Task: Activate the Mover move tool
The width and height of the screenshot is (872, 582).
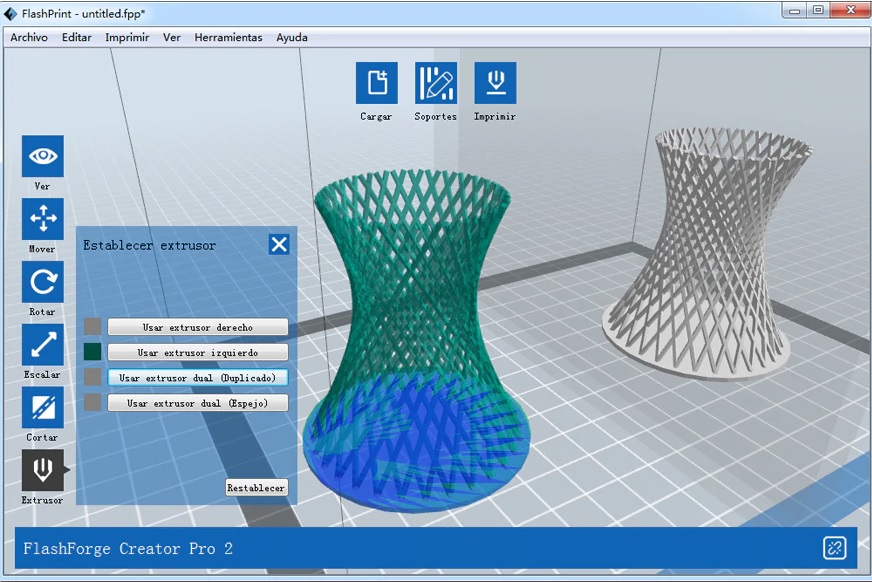Action: click(x=43, y=218)
